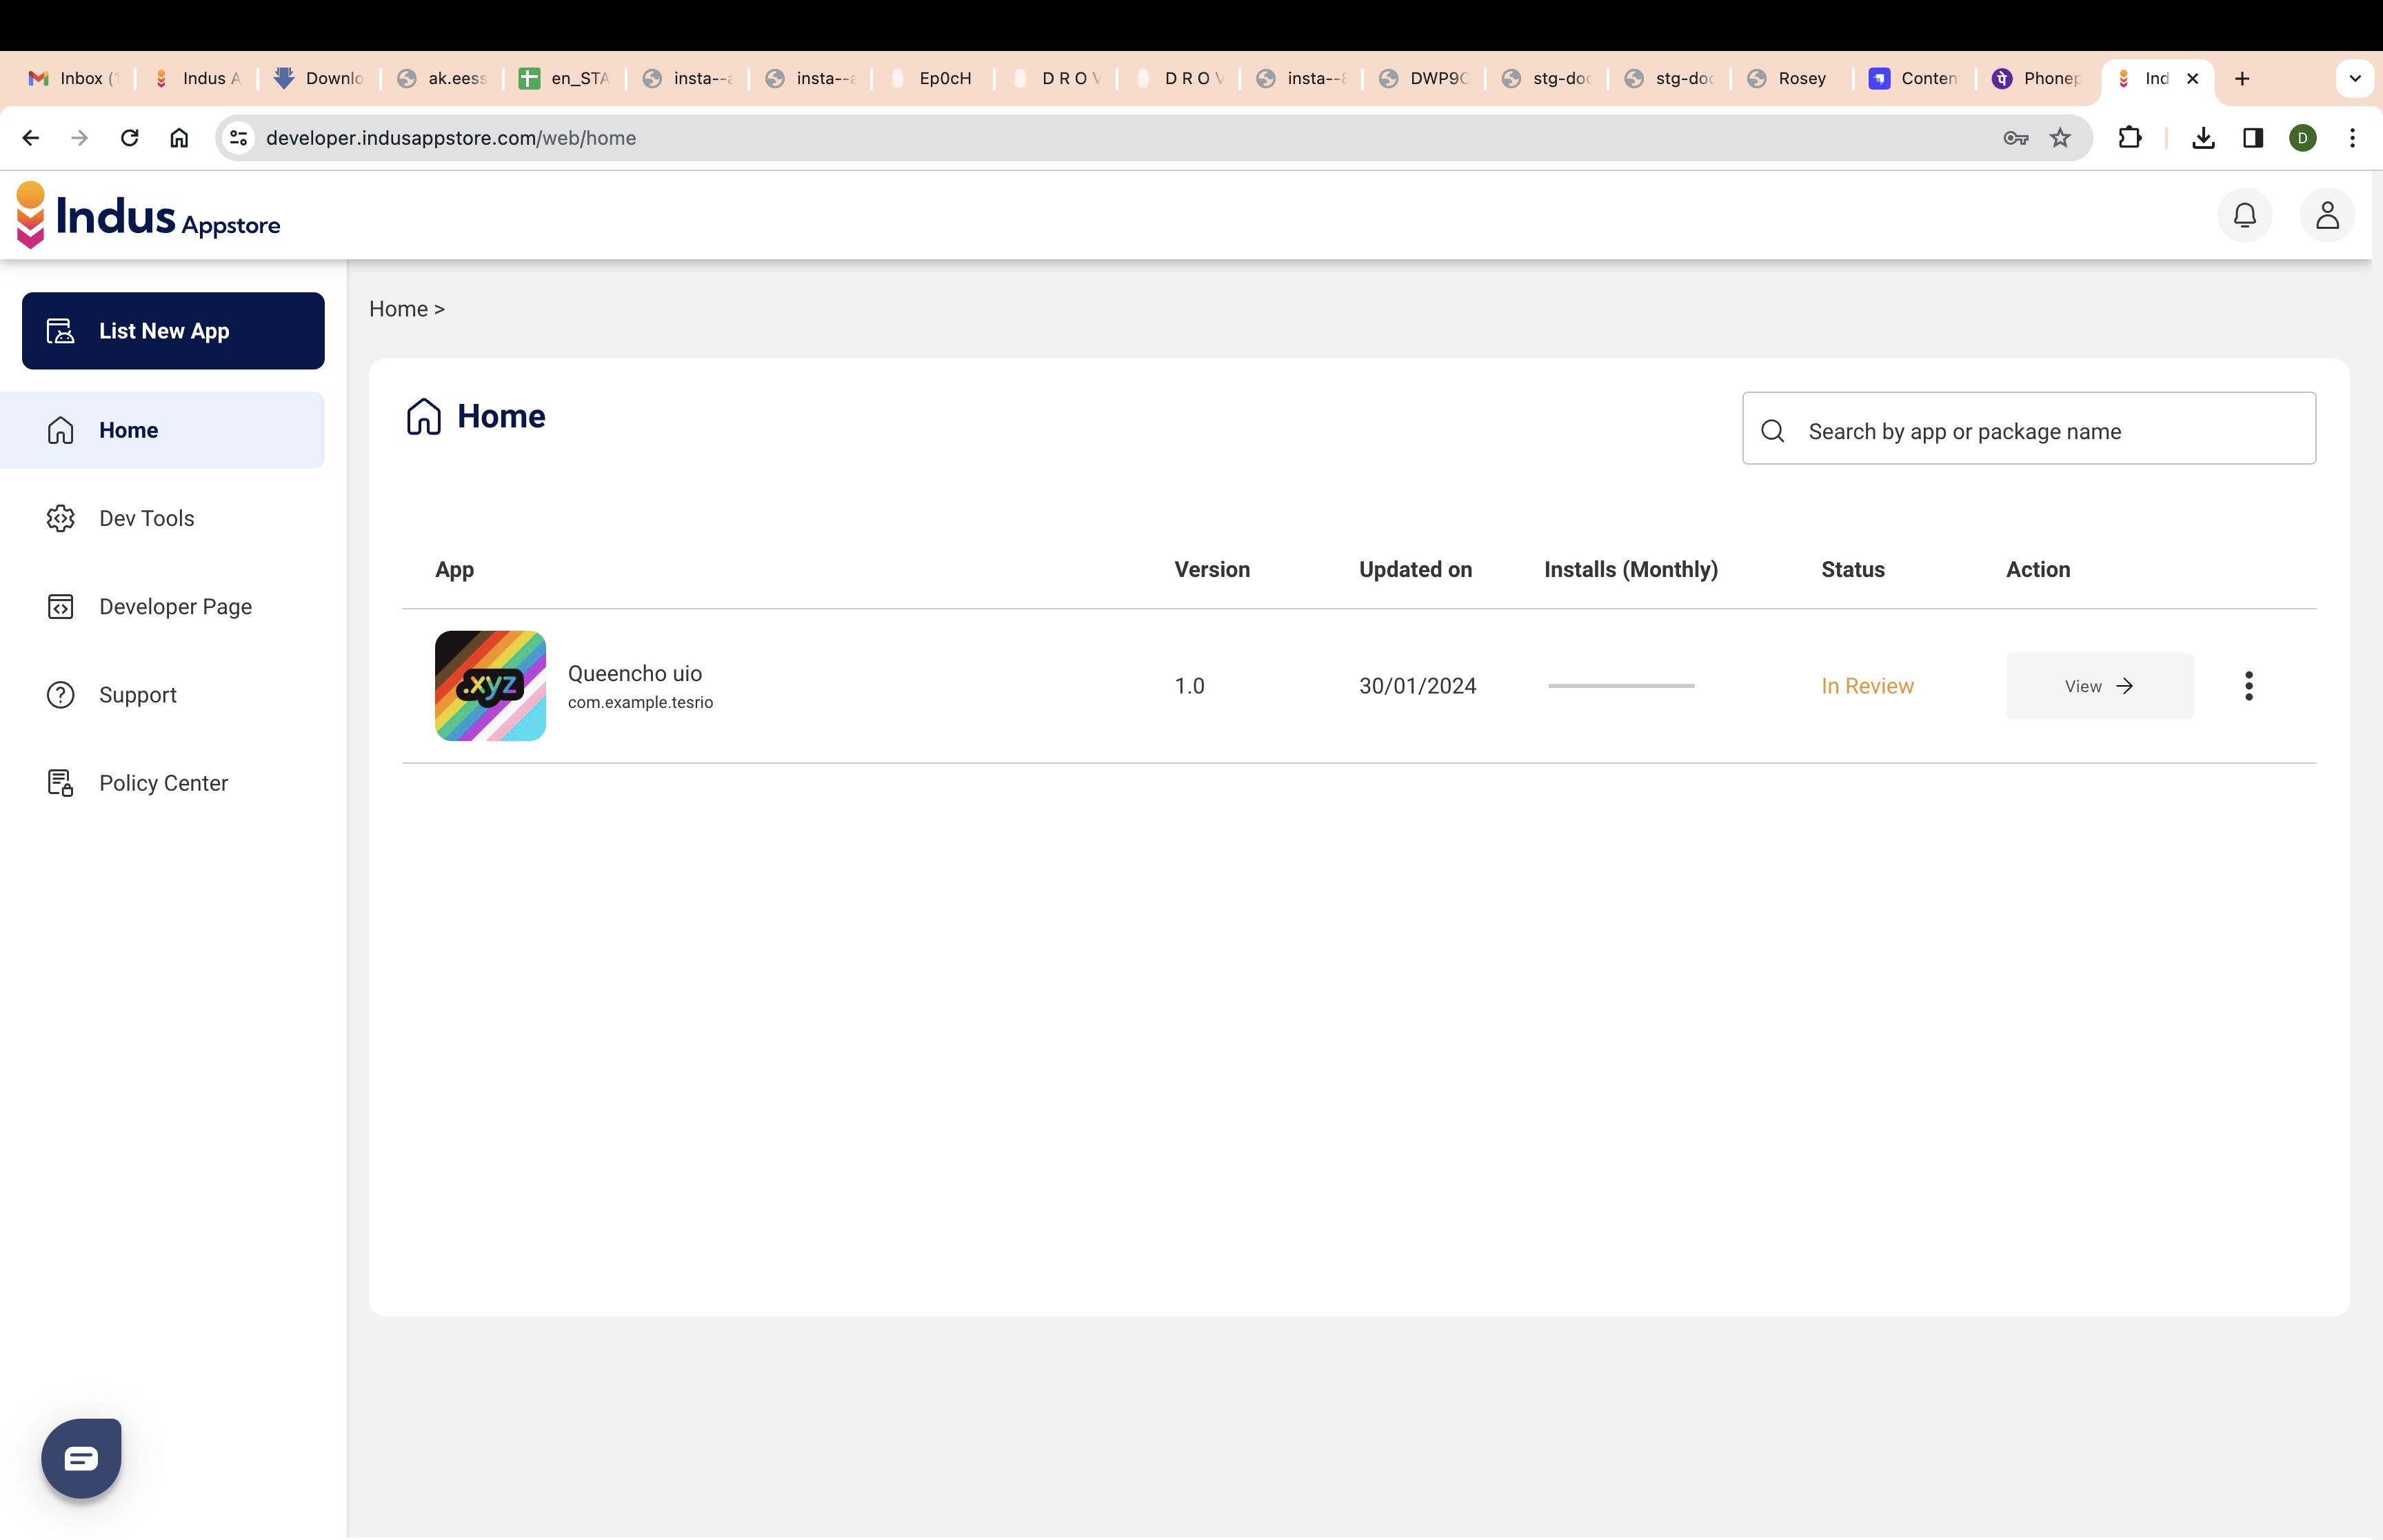
Task: Open the Home sidebar item
Action: coord(162,430)
